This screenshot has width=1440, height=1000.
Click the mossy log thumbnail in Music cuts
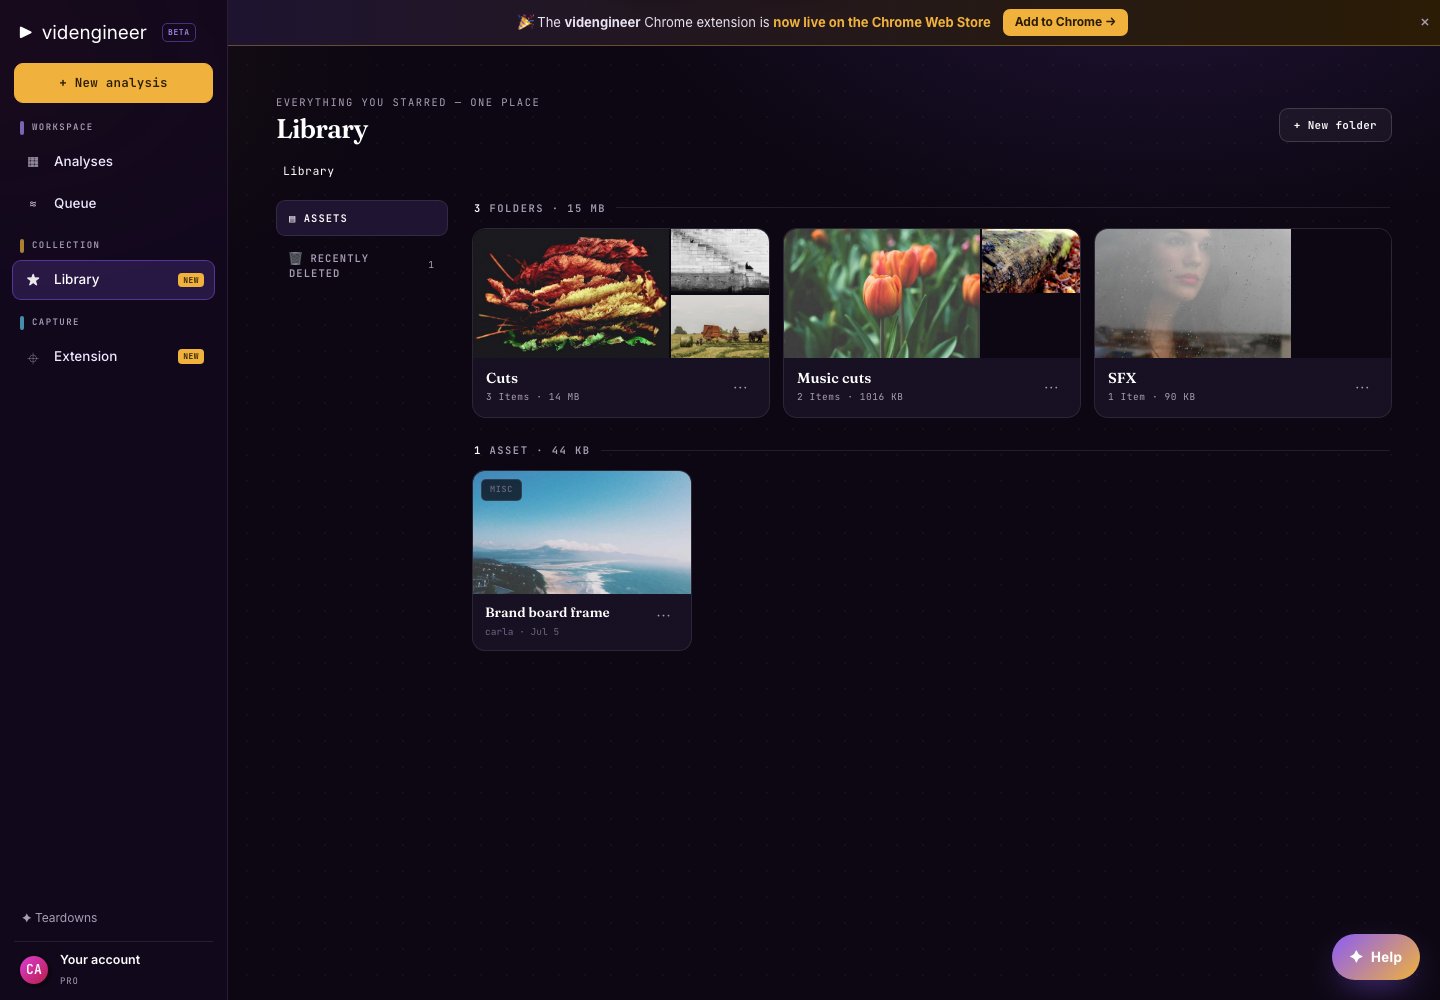click(x=1031, y=261)
